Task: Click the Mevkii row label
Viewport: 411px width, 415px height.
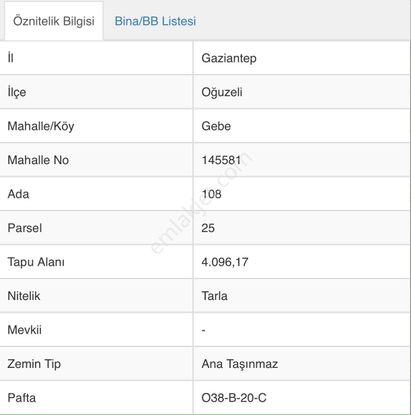Action: point(25,330)
